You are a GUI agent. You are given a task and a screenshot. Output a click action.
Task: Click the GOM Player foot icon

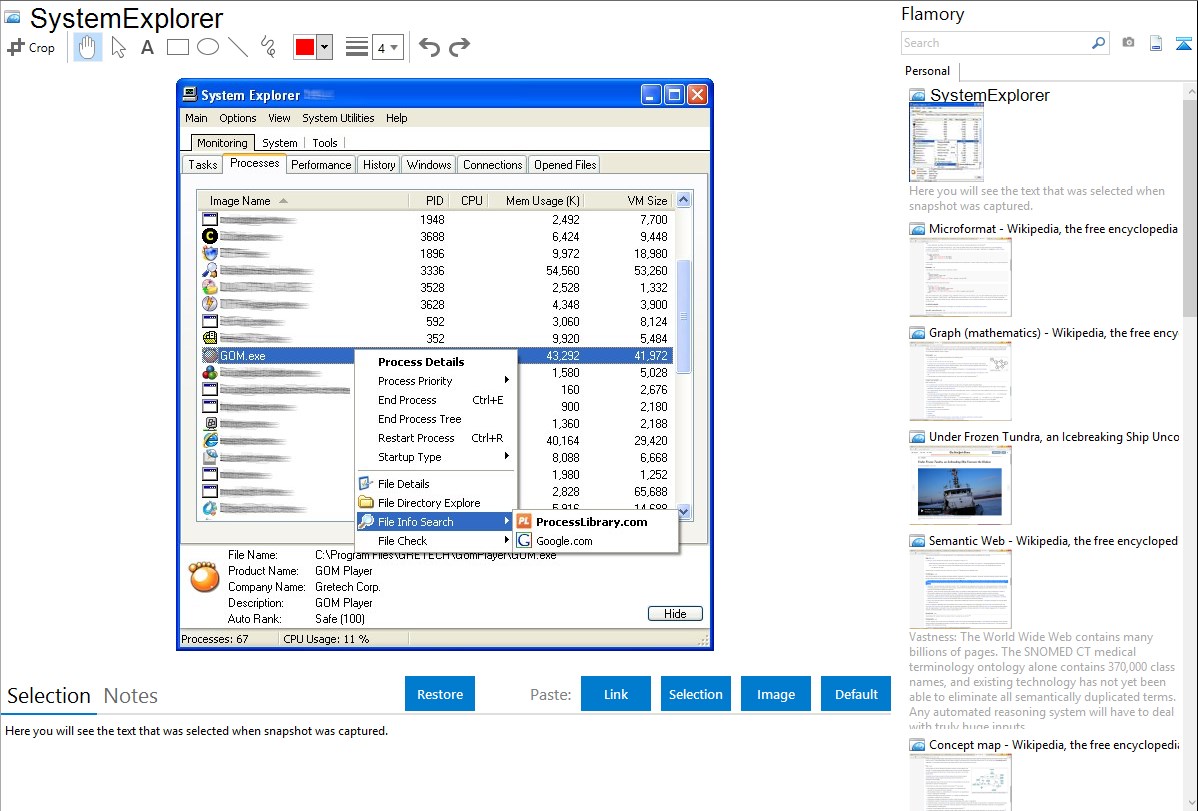click(x=204, y=577)
